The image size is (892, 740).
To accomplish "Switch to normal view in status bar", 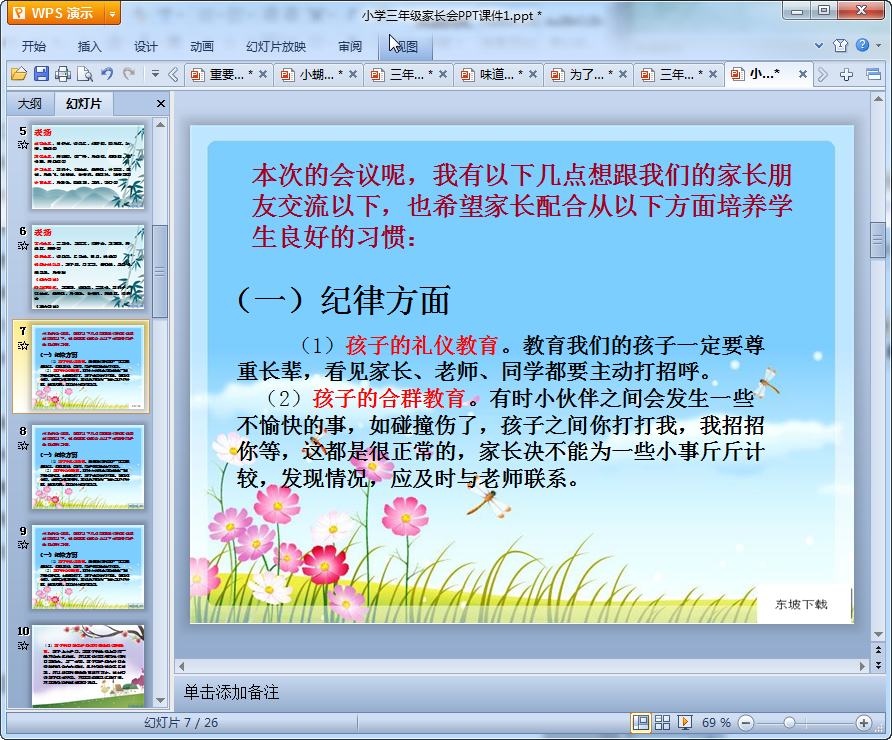I will 641,722.
